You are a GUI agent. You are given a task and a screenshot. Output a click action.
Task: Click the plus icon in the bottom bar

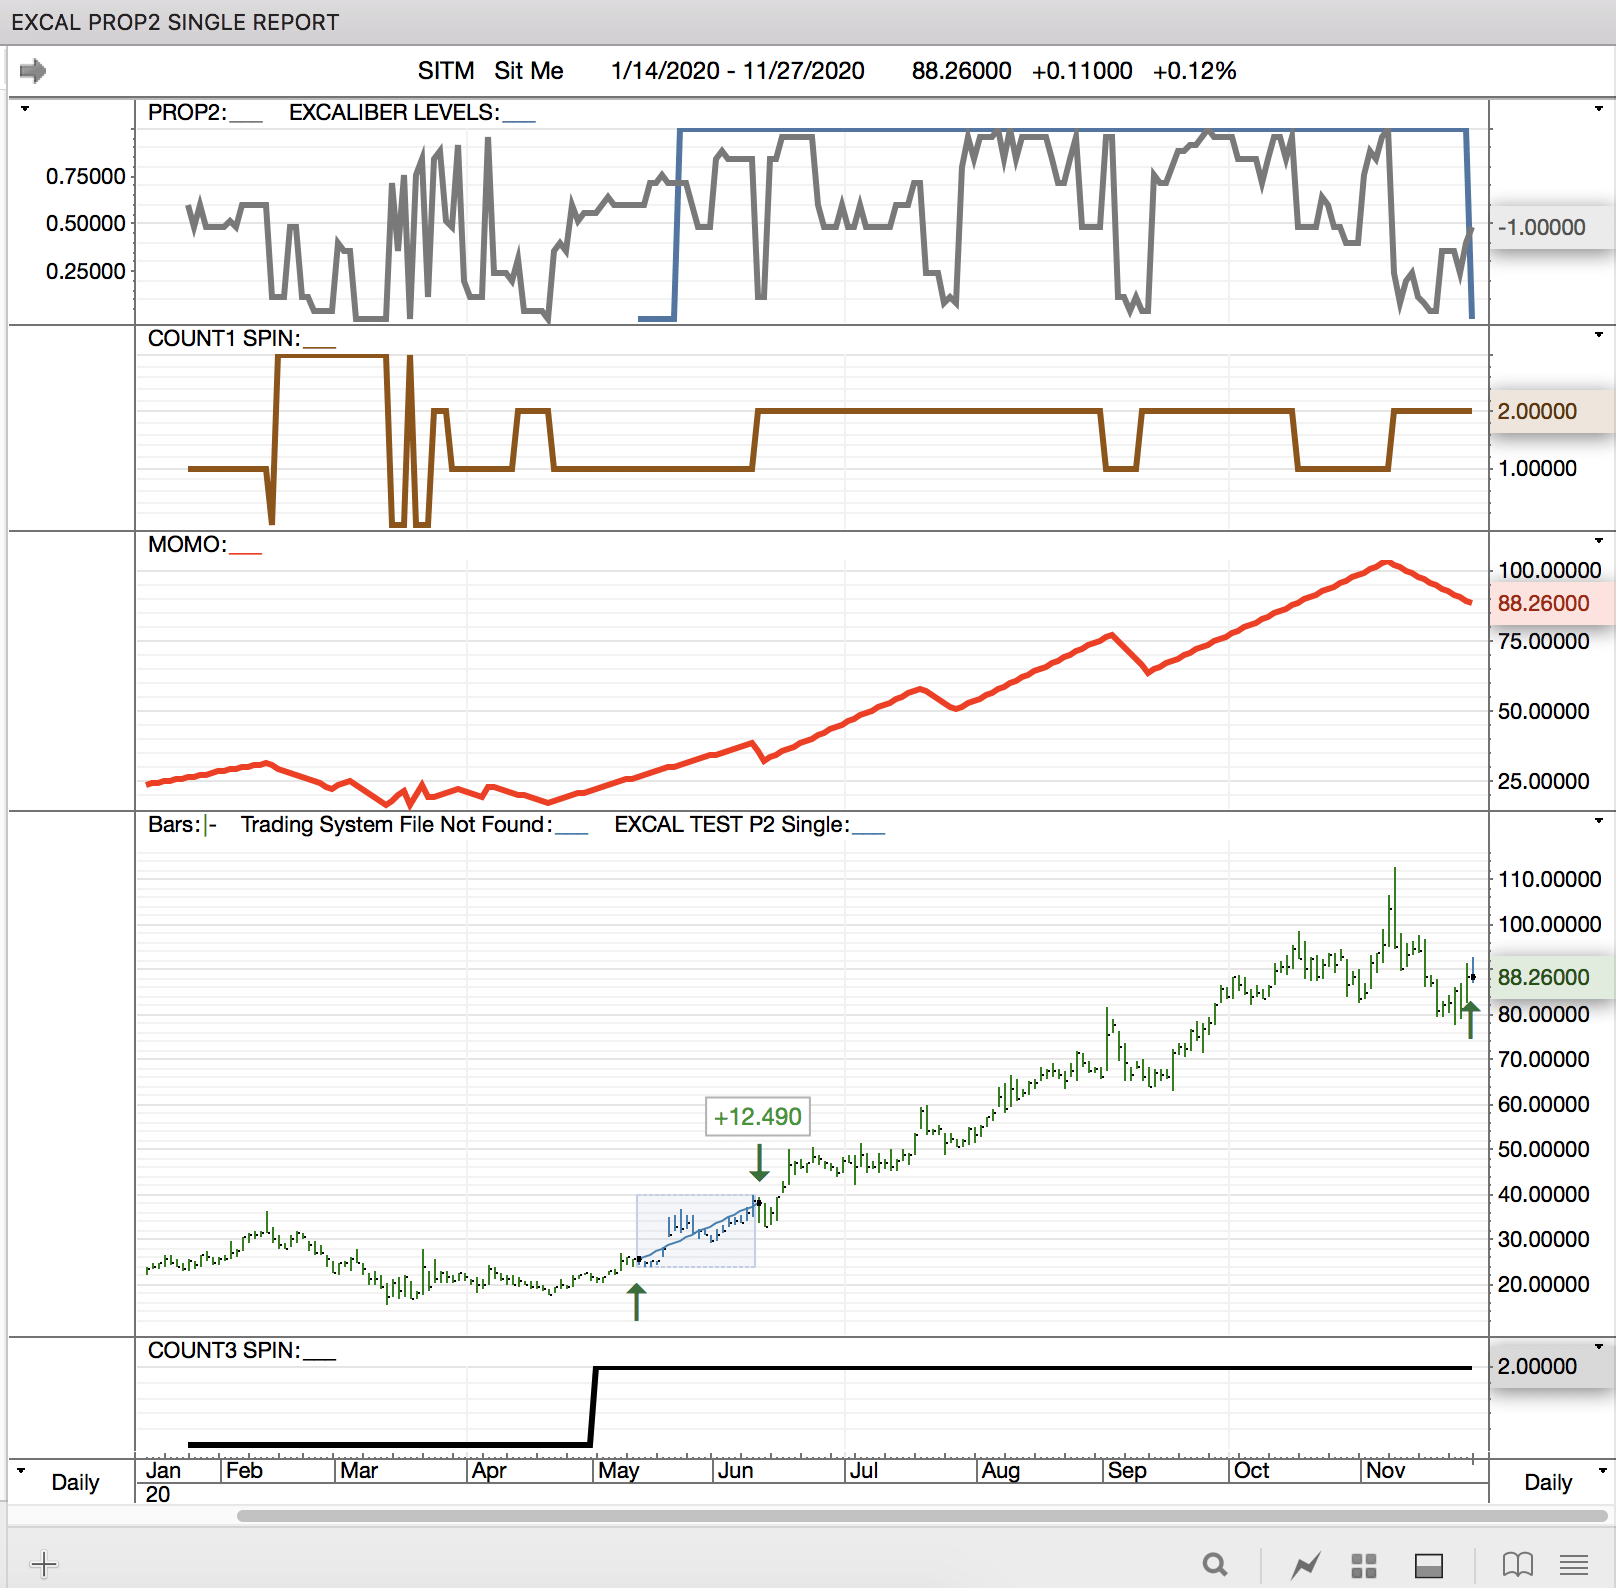[x=44, y=1564]
